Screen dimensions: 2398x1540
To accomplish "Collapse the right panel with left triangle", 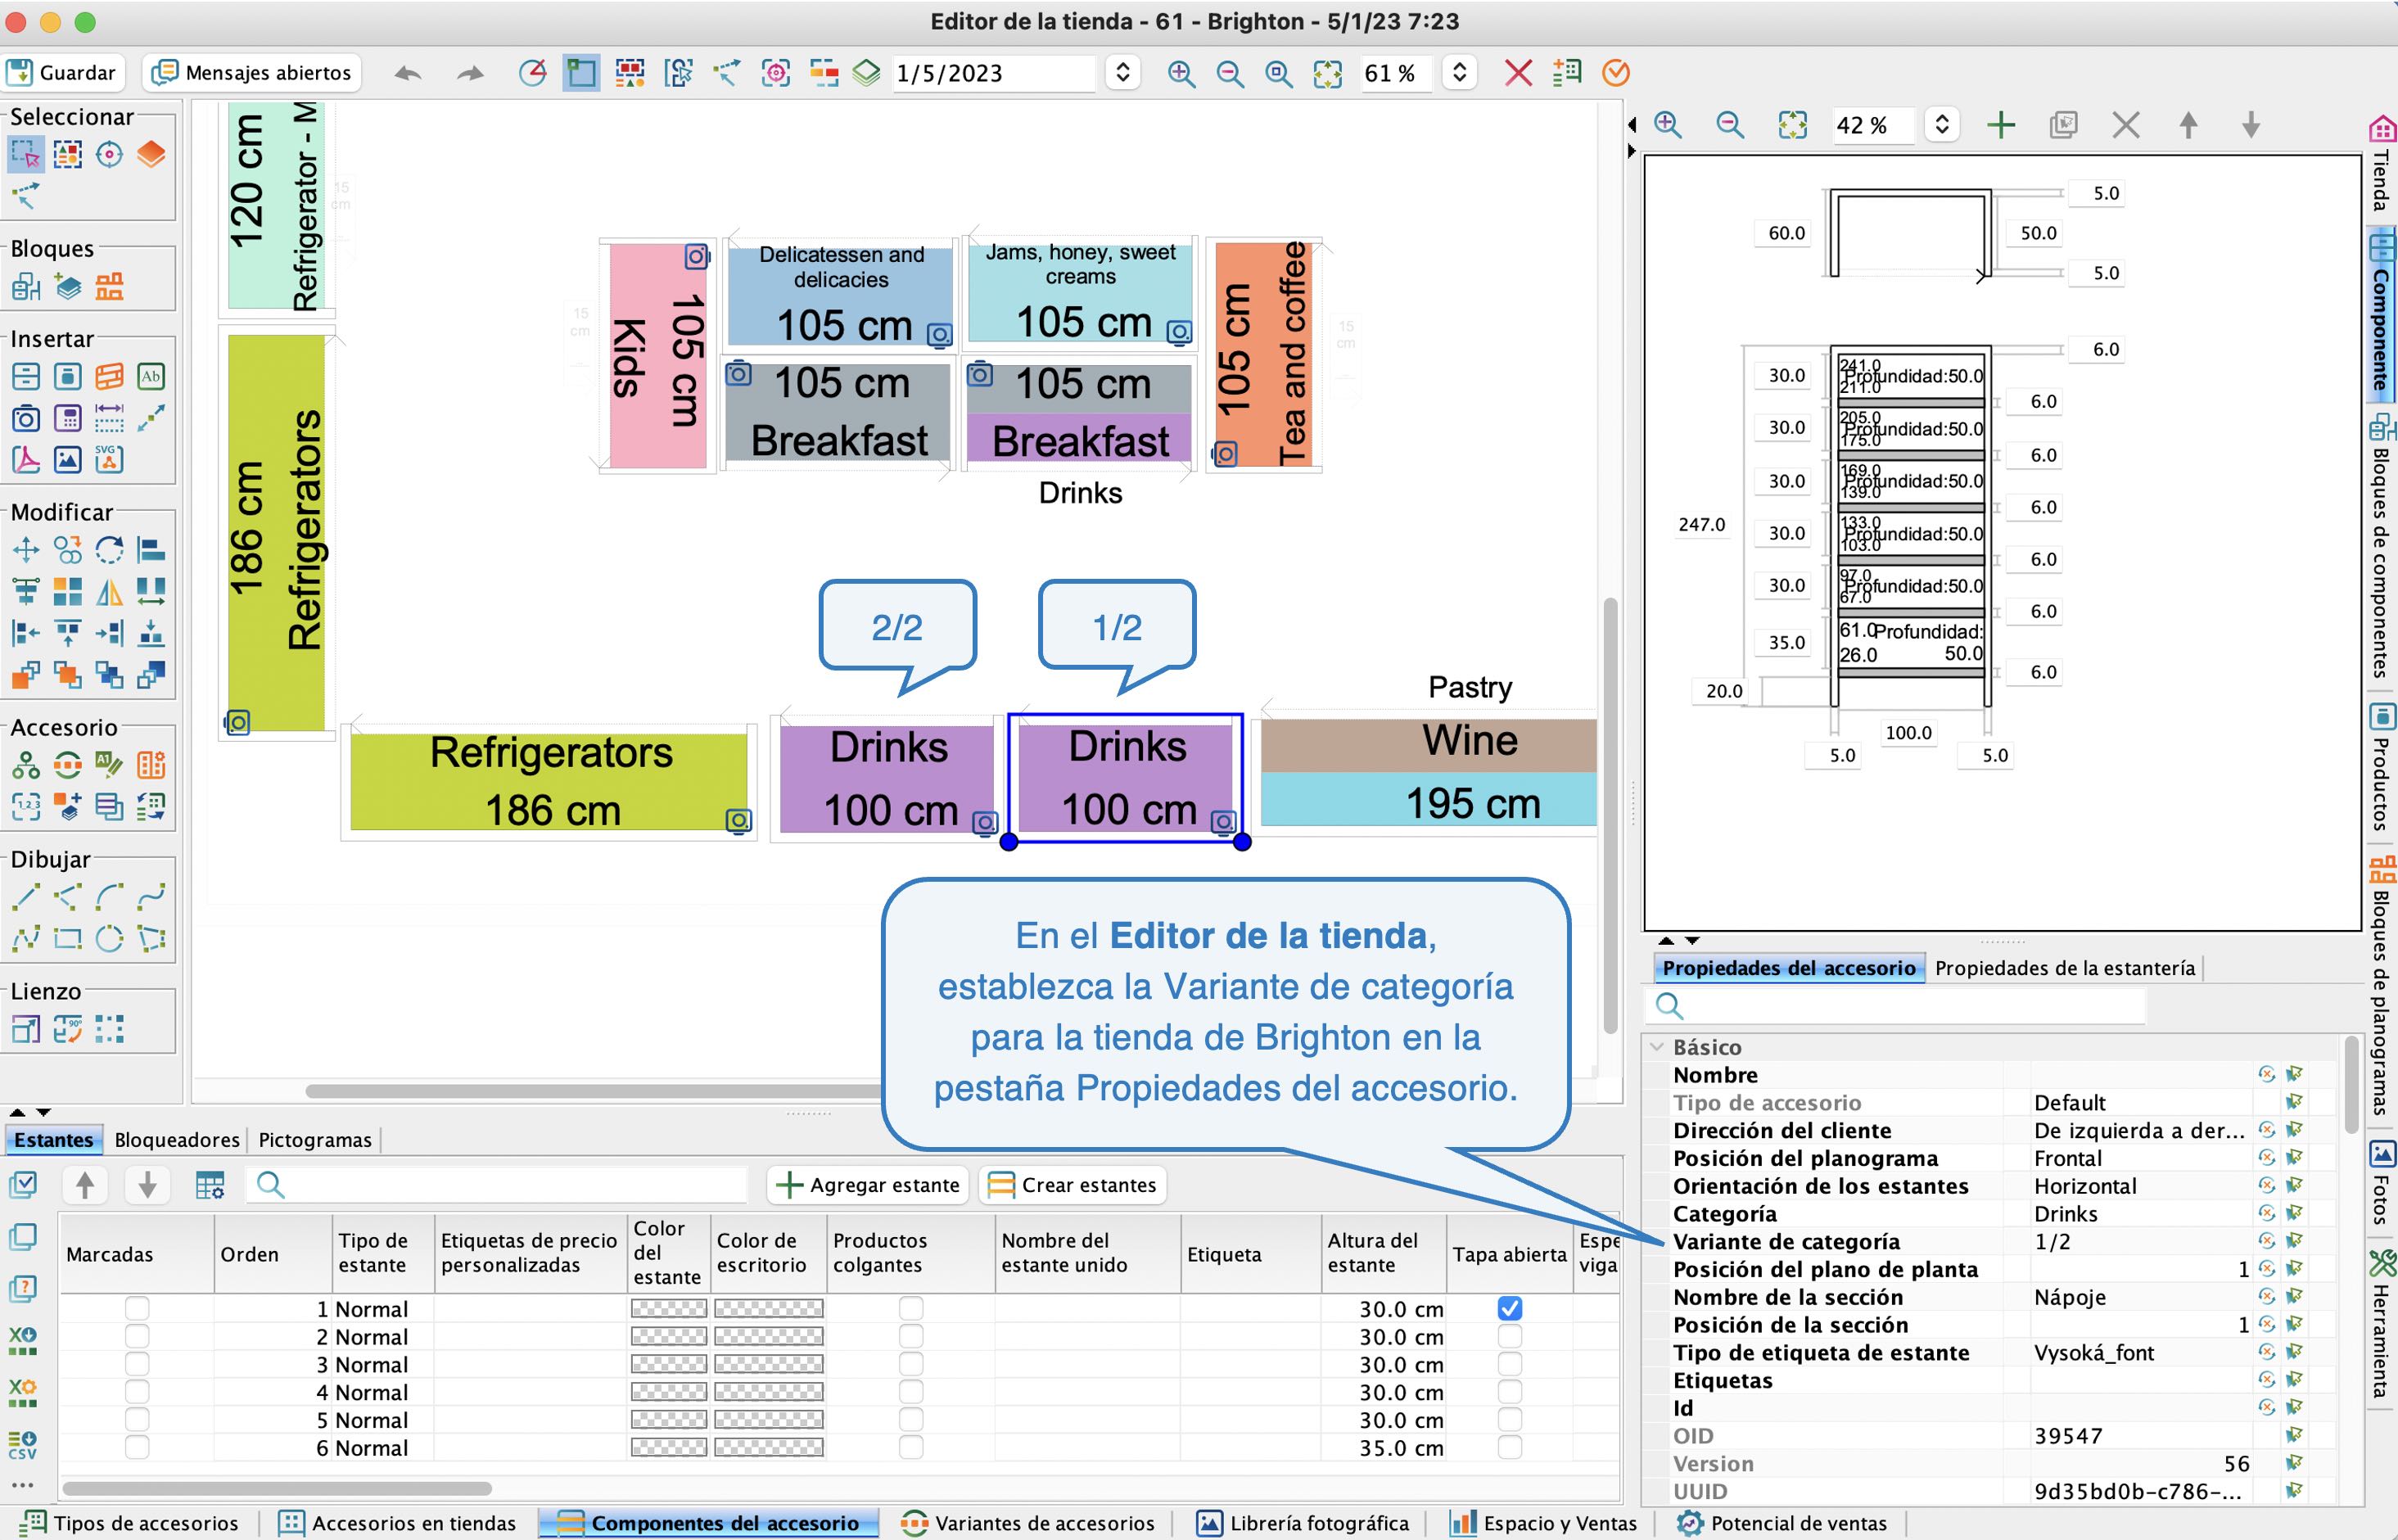I will tap(1632, 125).
